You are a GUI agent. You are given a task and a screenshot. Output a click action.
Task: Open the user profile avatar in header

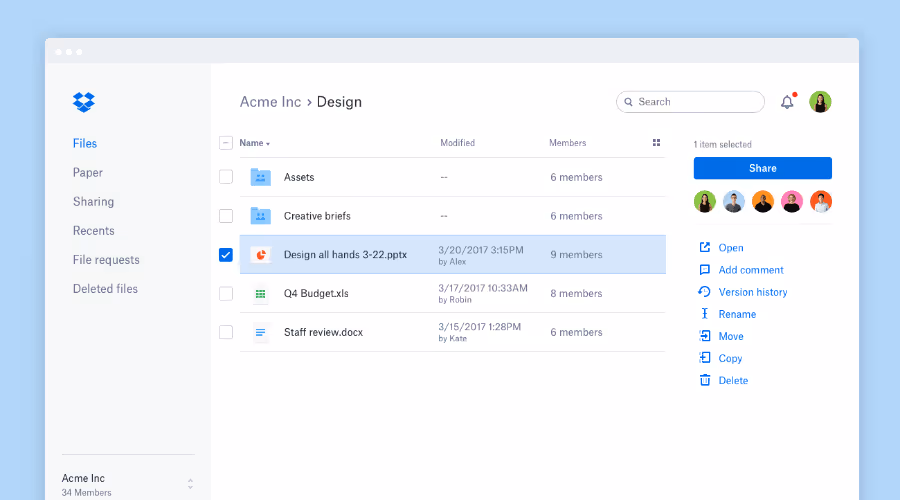(x=820, y=102)
